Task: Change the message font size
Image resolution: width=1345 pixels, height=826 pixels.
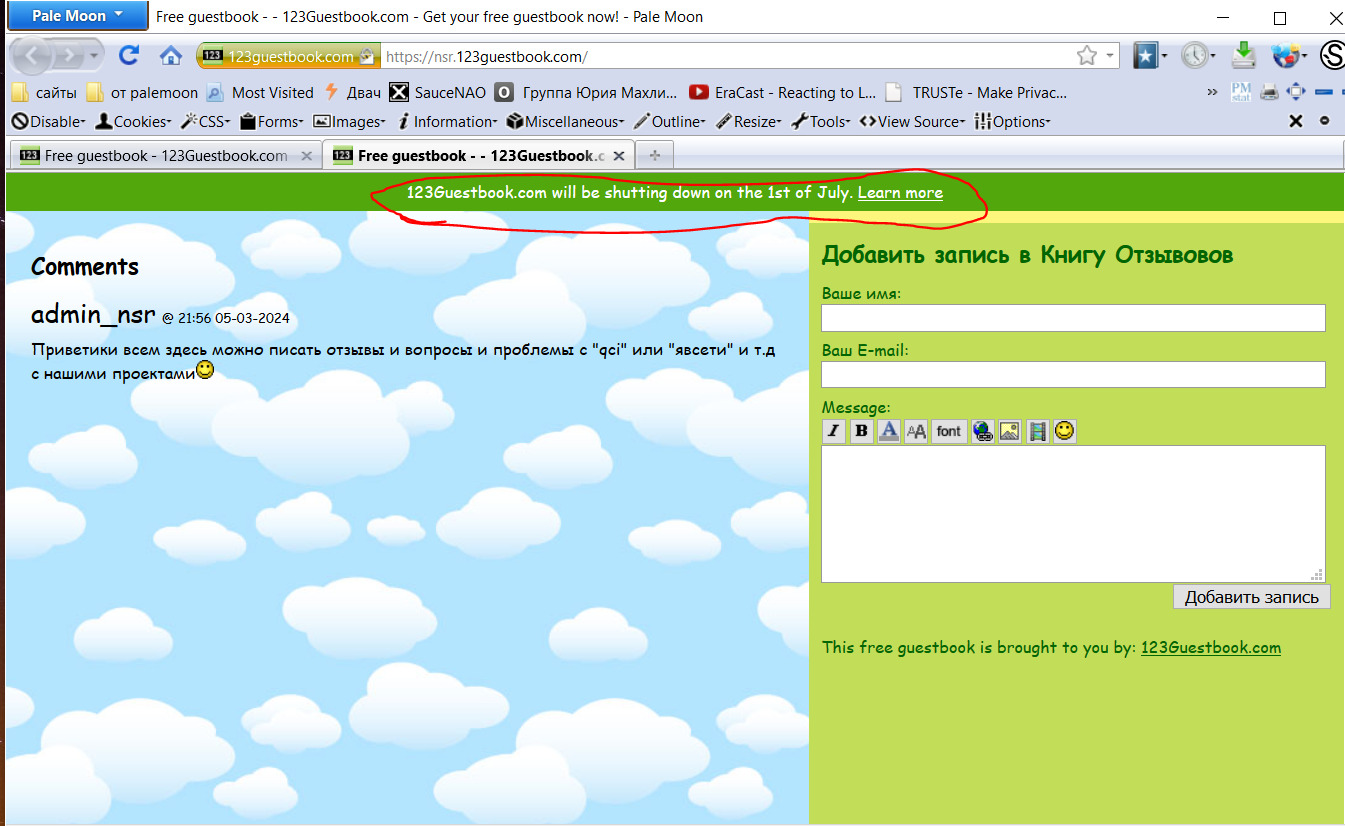Action: [x=916, y=431]
